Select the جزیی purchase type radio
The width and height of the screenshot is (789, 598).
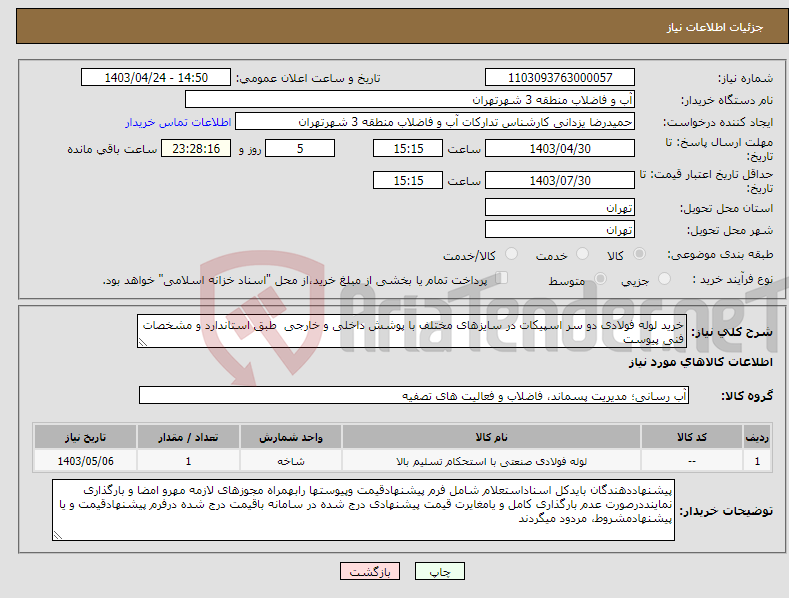coord(664,279)
